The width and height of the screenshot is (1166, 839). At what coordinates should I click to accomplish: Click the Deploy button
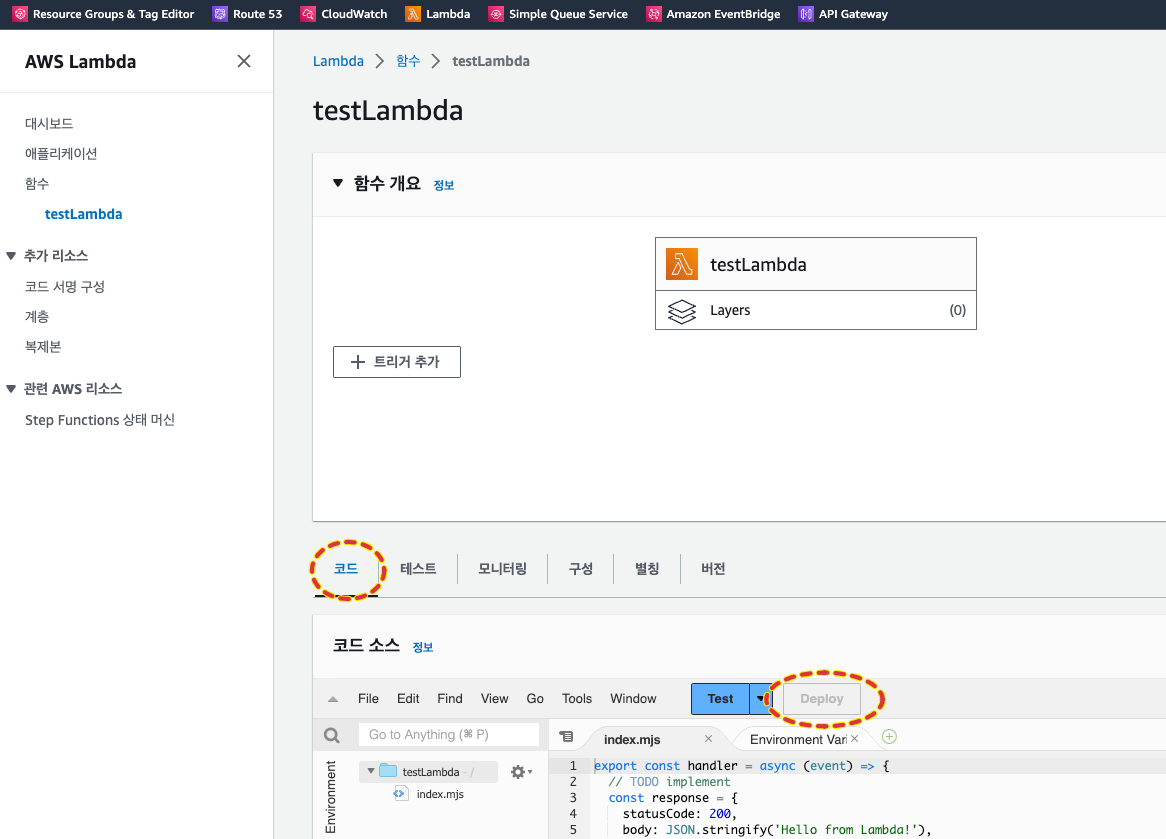tap(822, 698)
